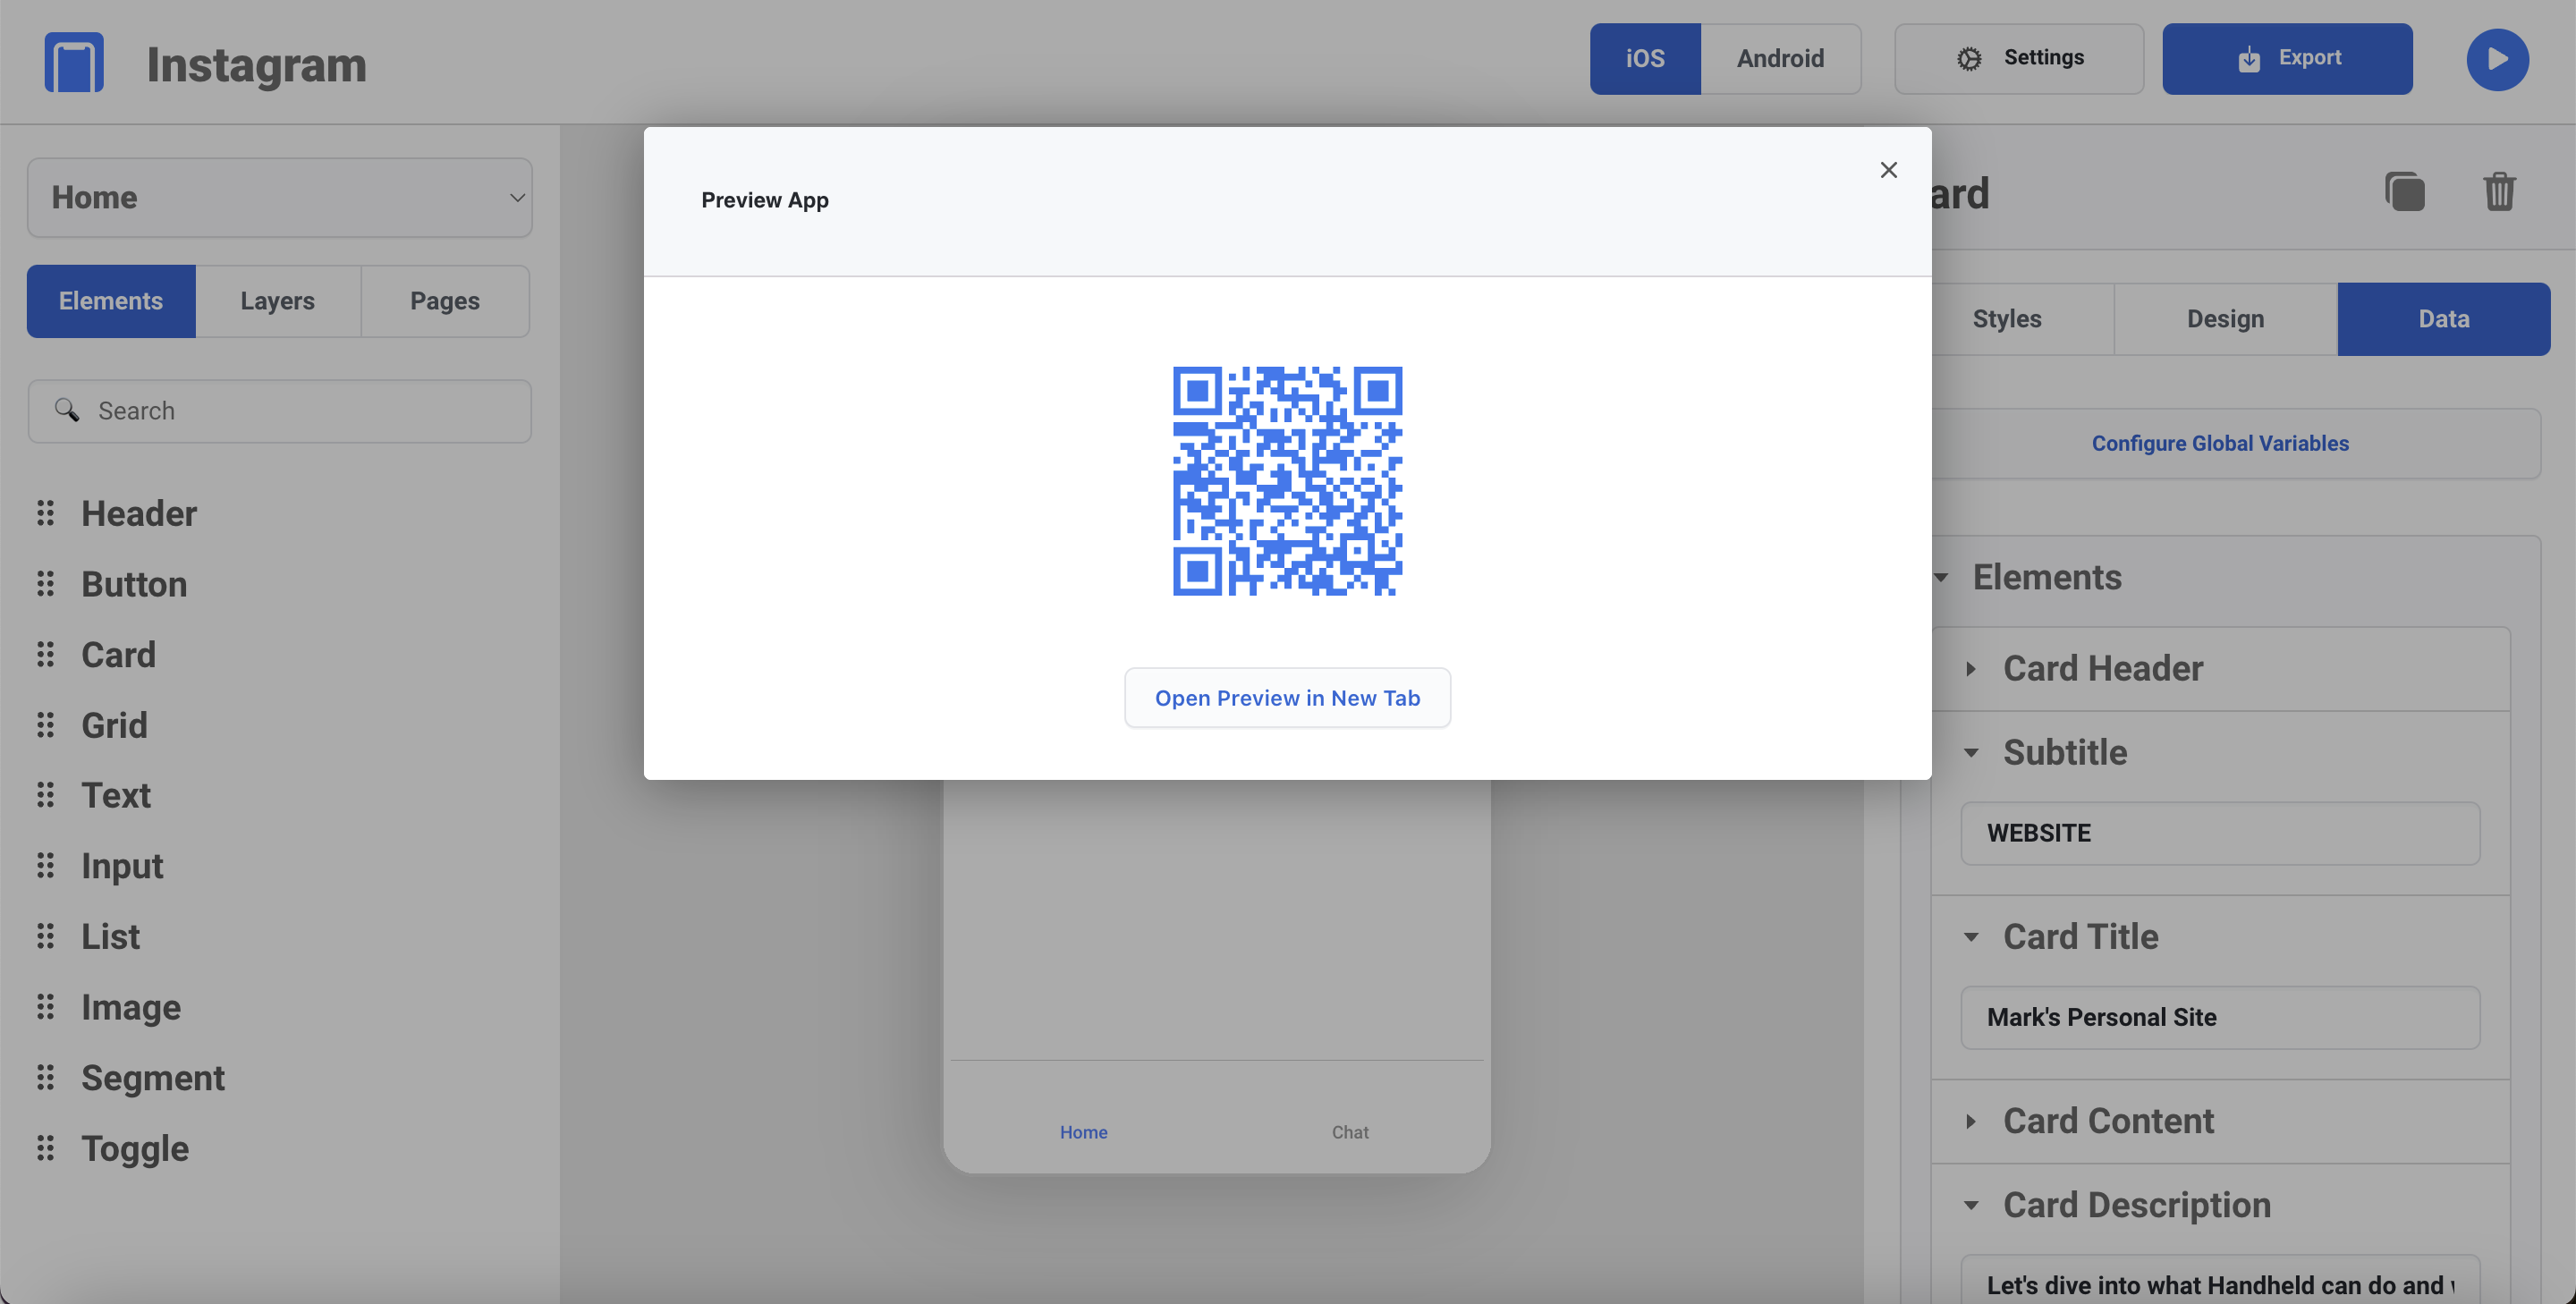
Task: Click the Export download icon
Action: 2248,59
